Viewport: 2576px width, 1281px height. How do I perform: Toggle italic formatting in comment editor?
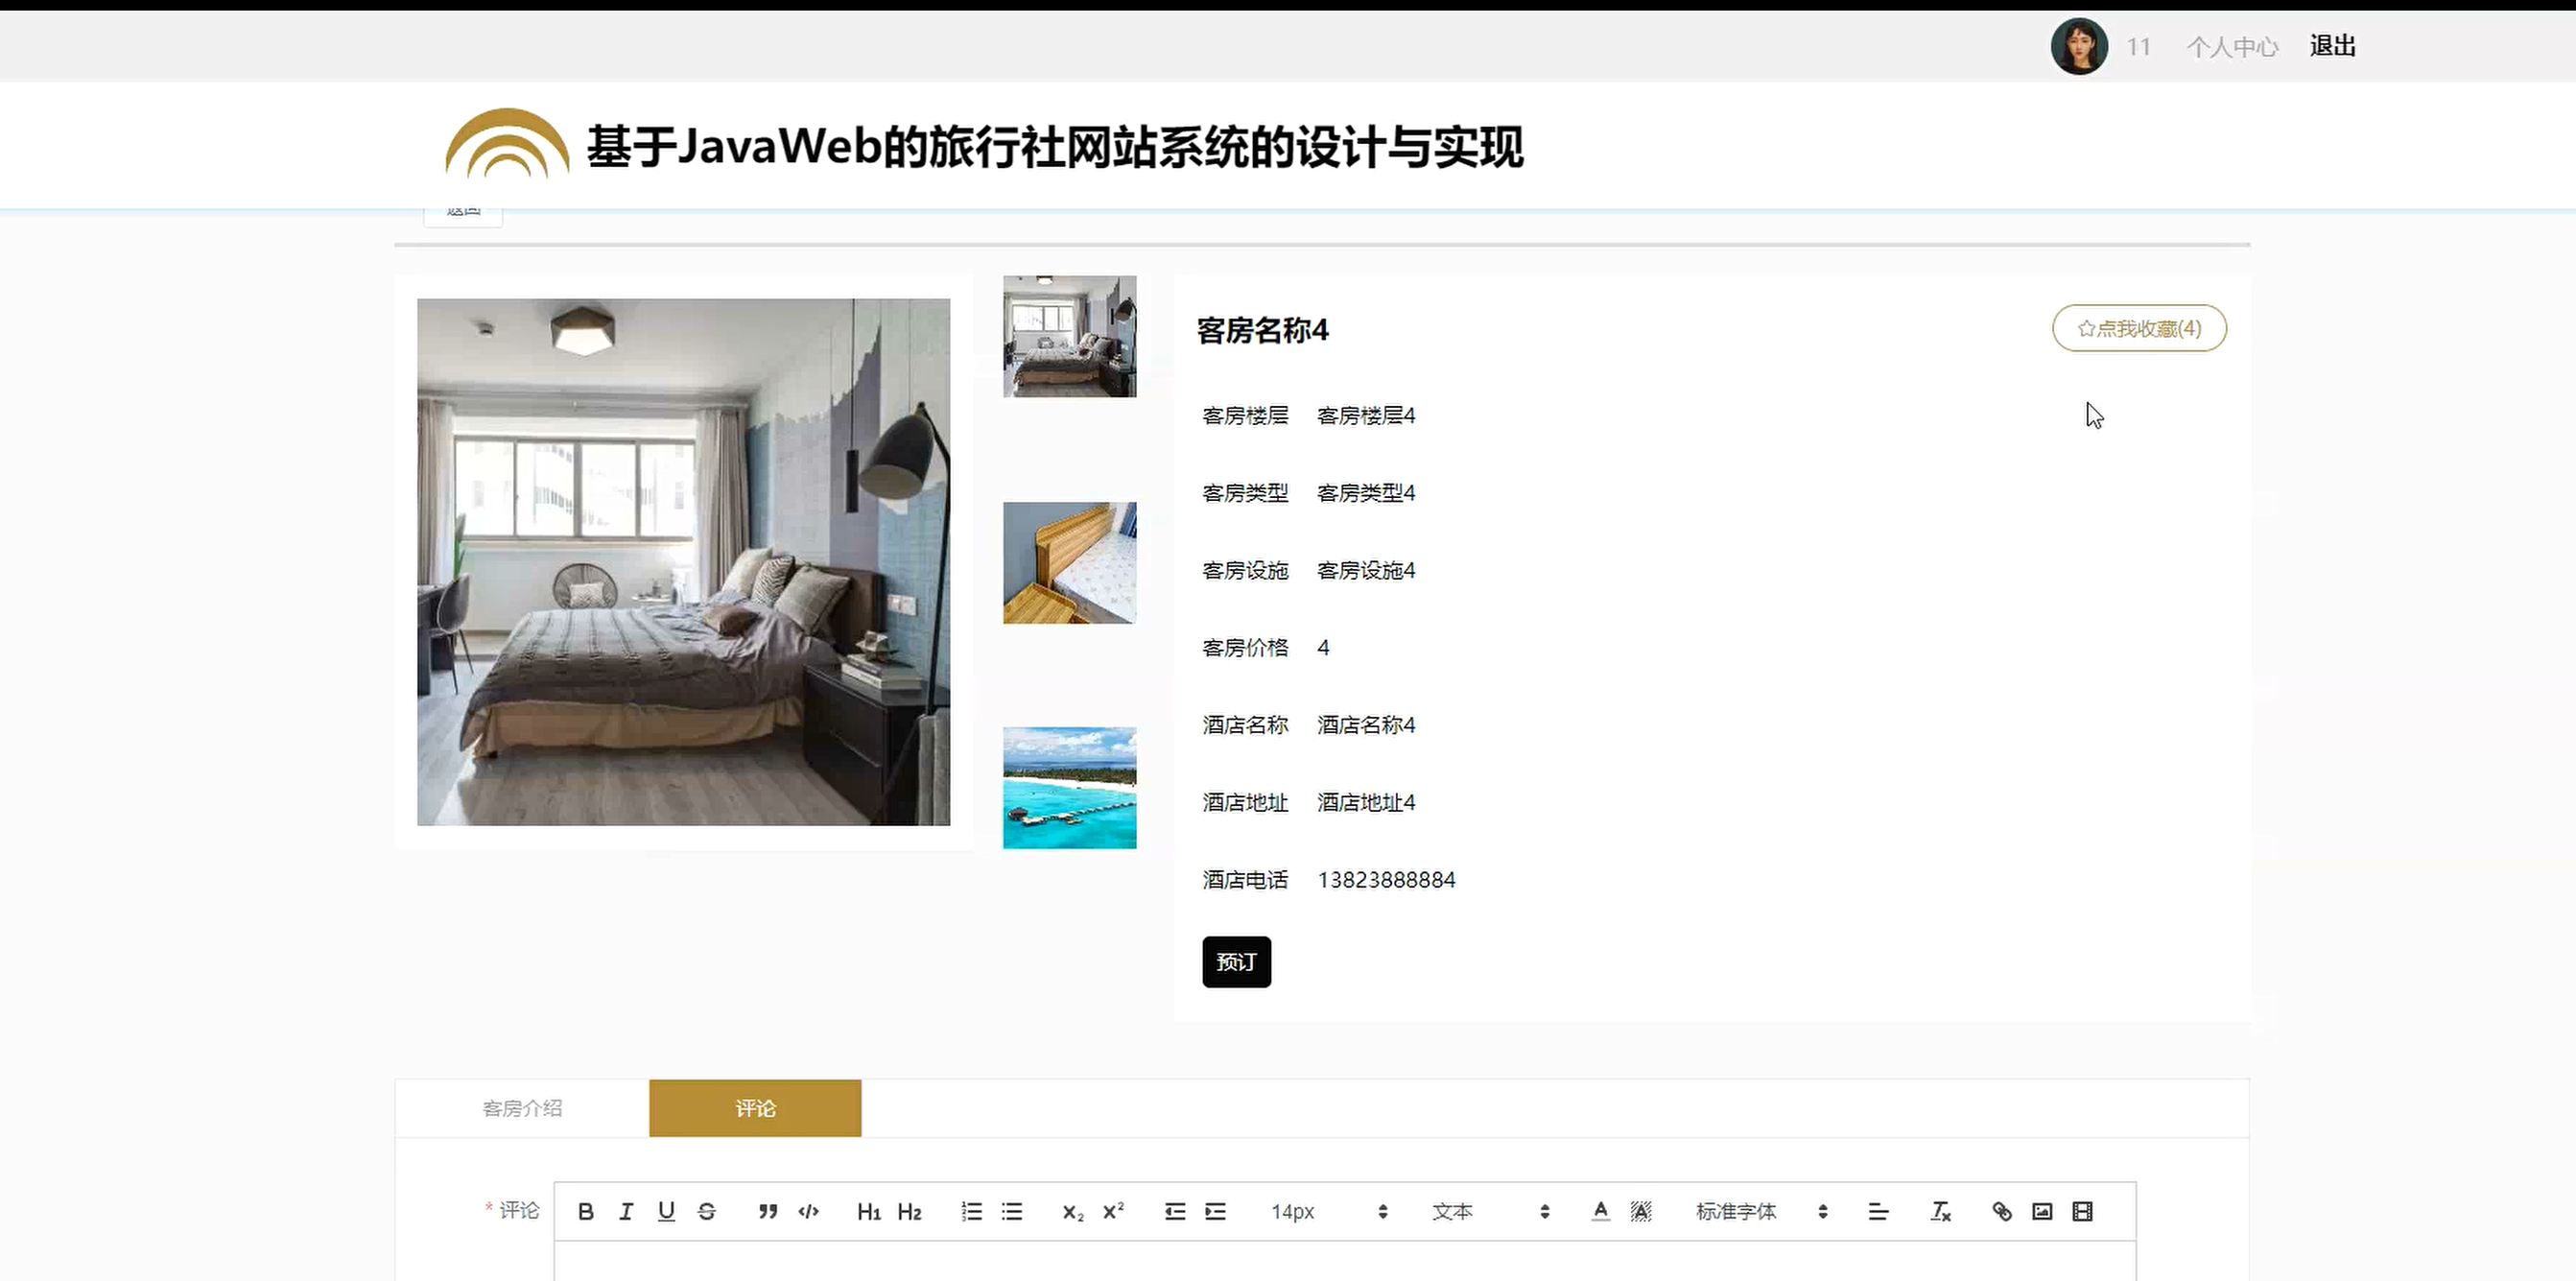[x=626, y=1211]
